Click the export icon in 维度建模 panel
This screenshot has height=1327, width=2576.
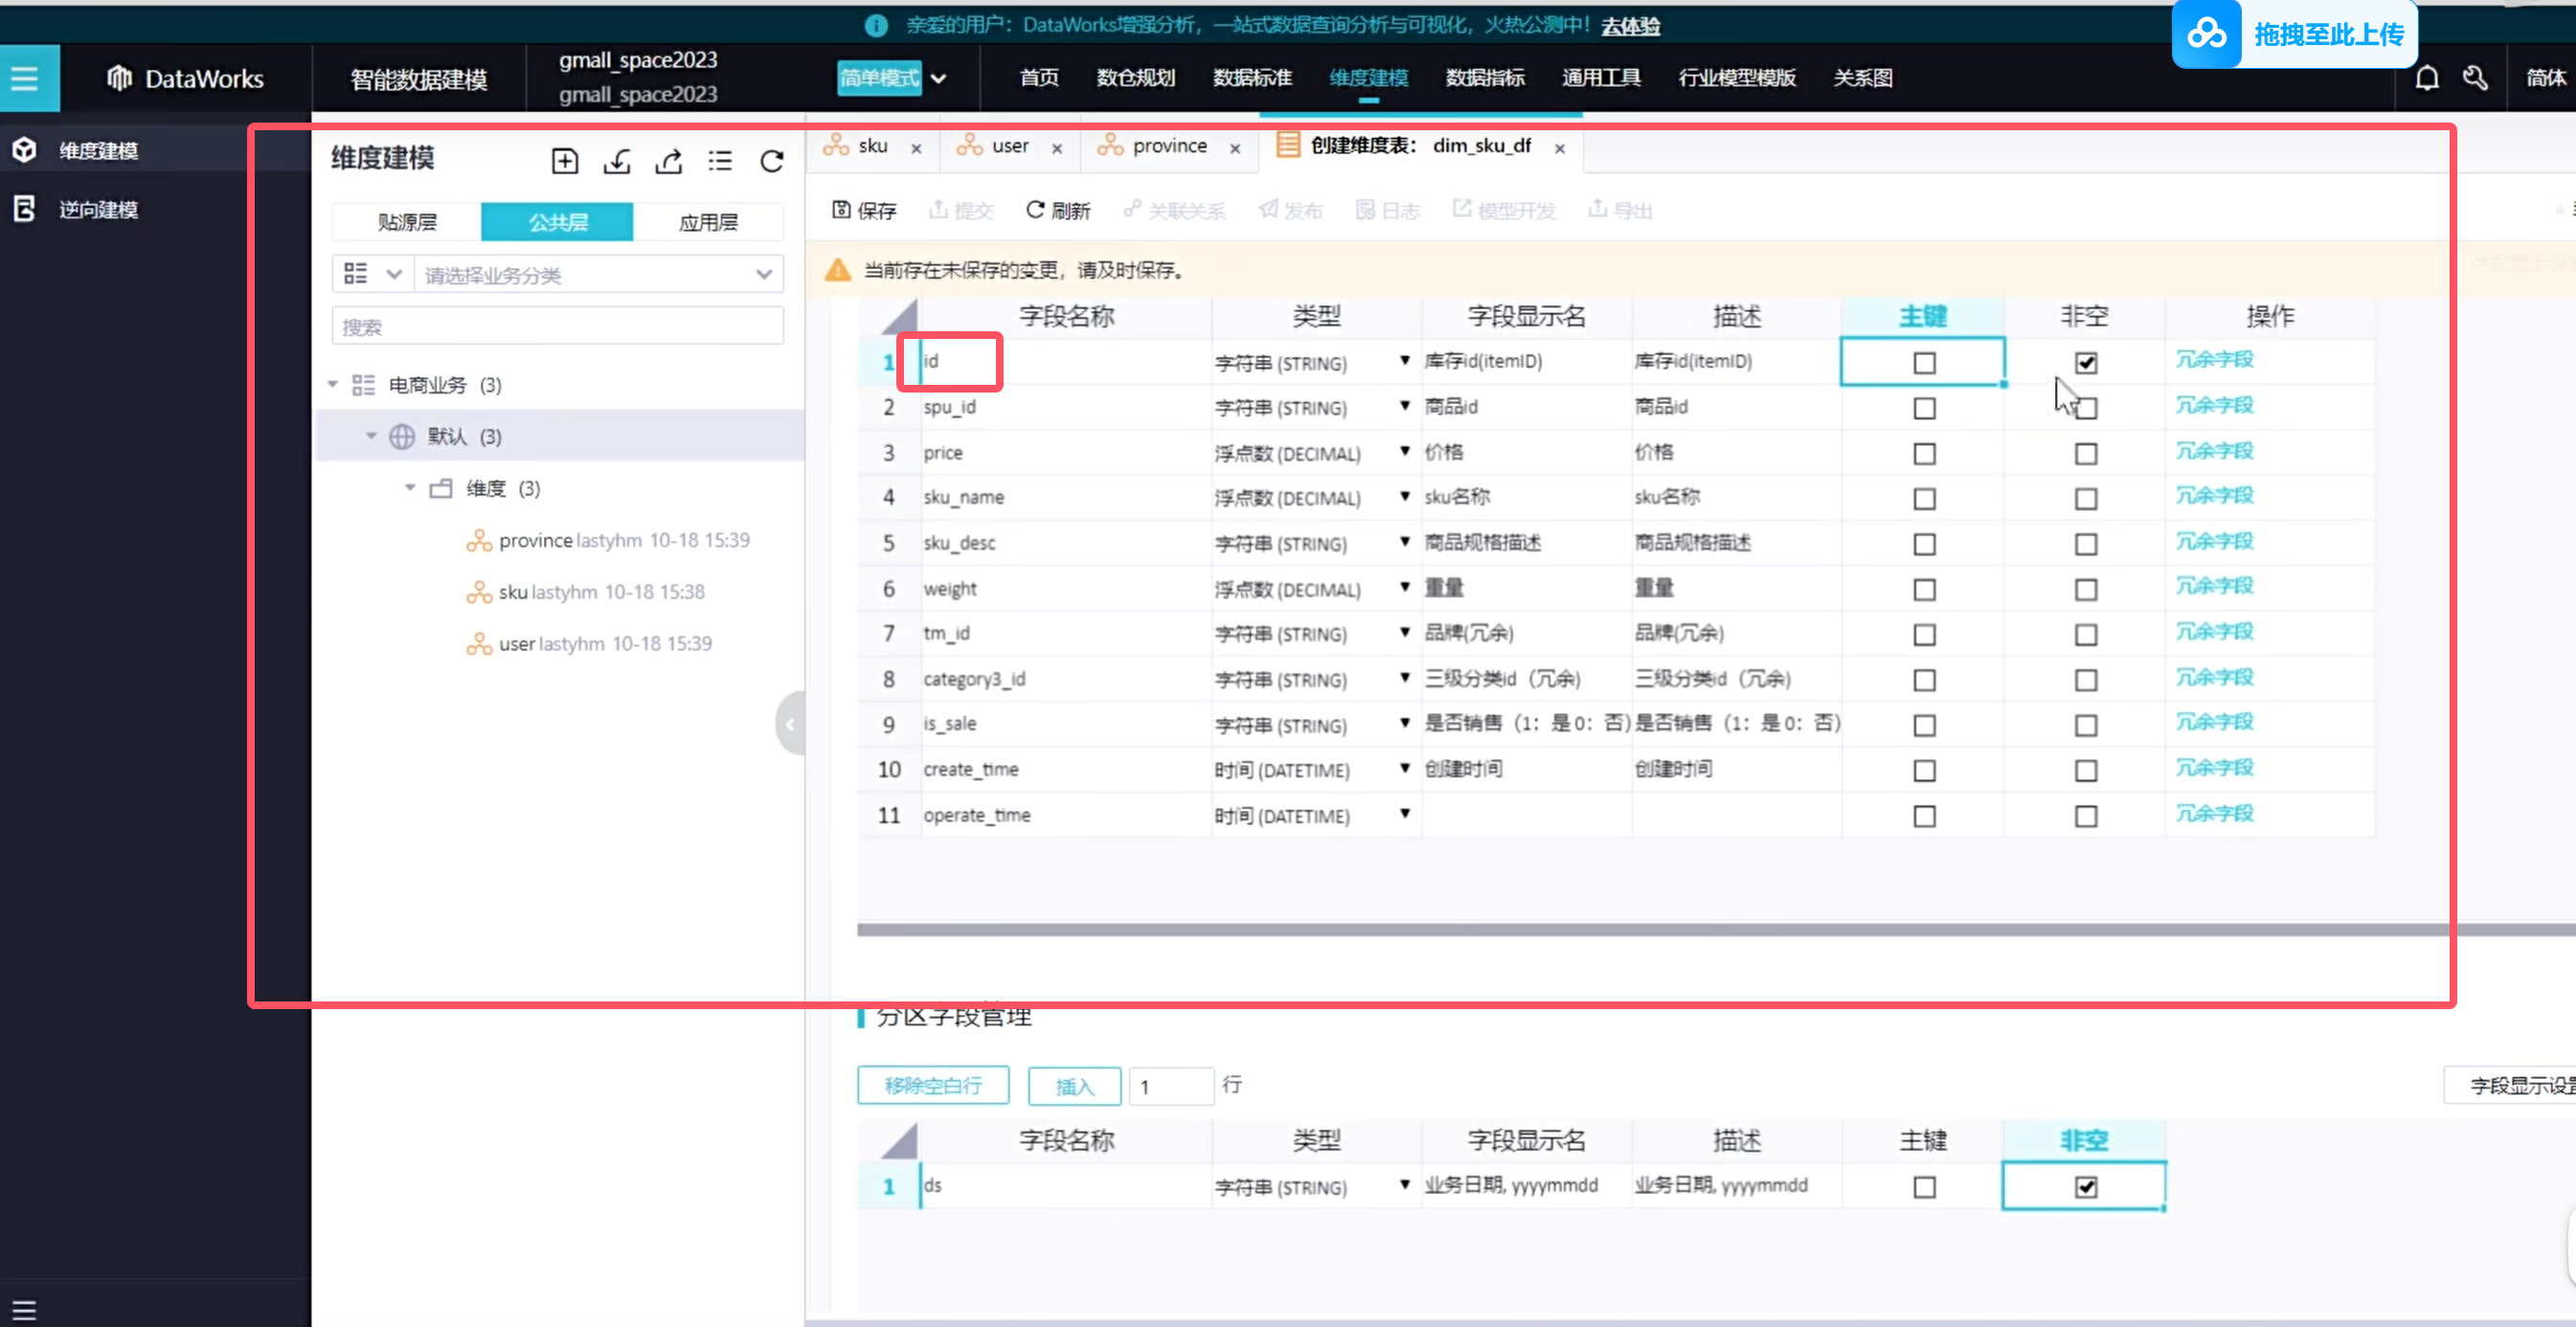669,161
